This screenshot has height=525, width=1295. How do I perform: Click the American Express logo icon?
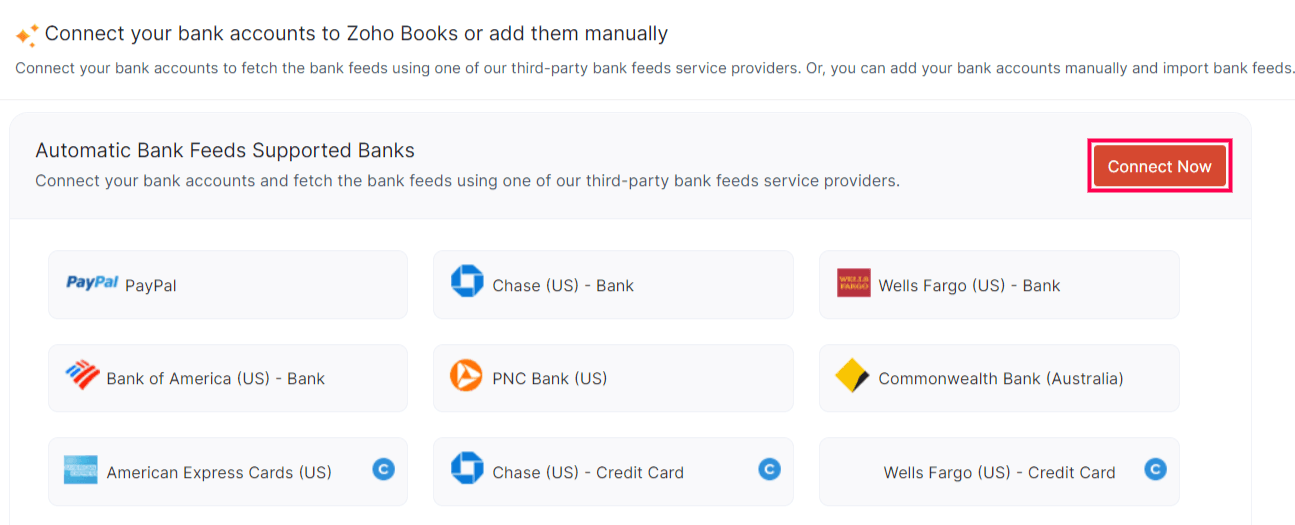[81, 470]
